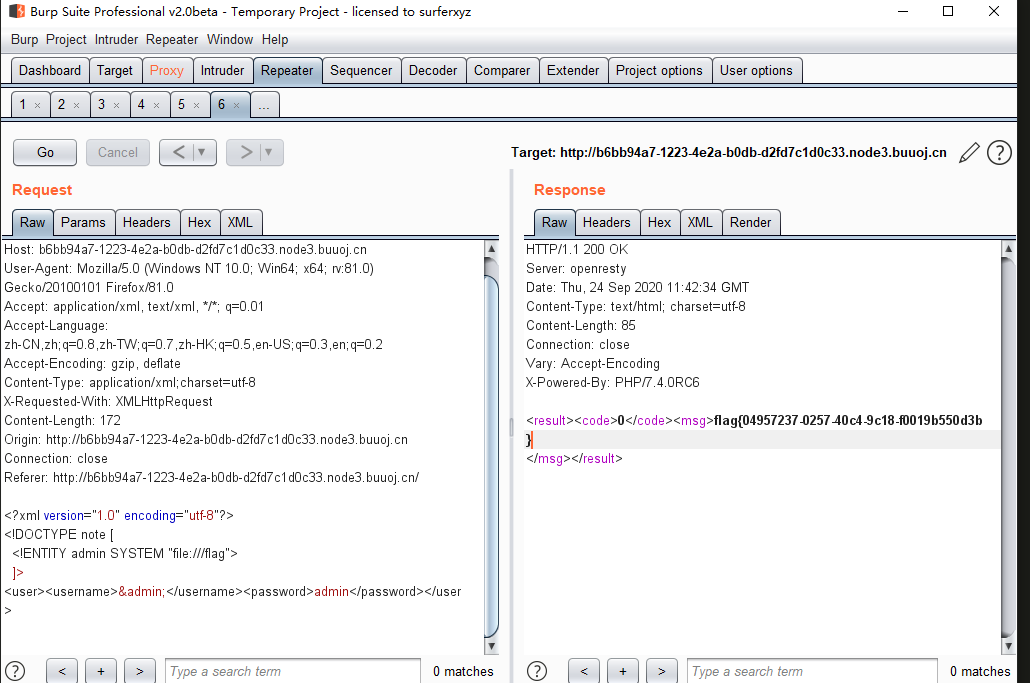Click response pane scrollbar down arrow
Screen dimensions: 1030x683
1008,647
